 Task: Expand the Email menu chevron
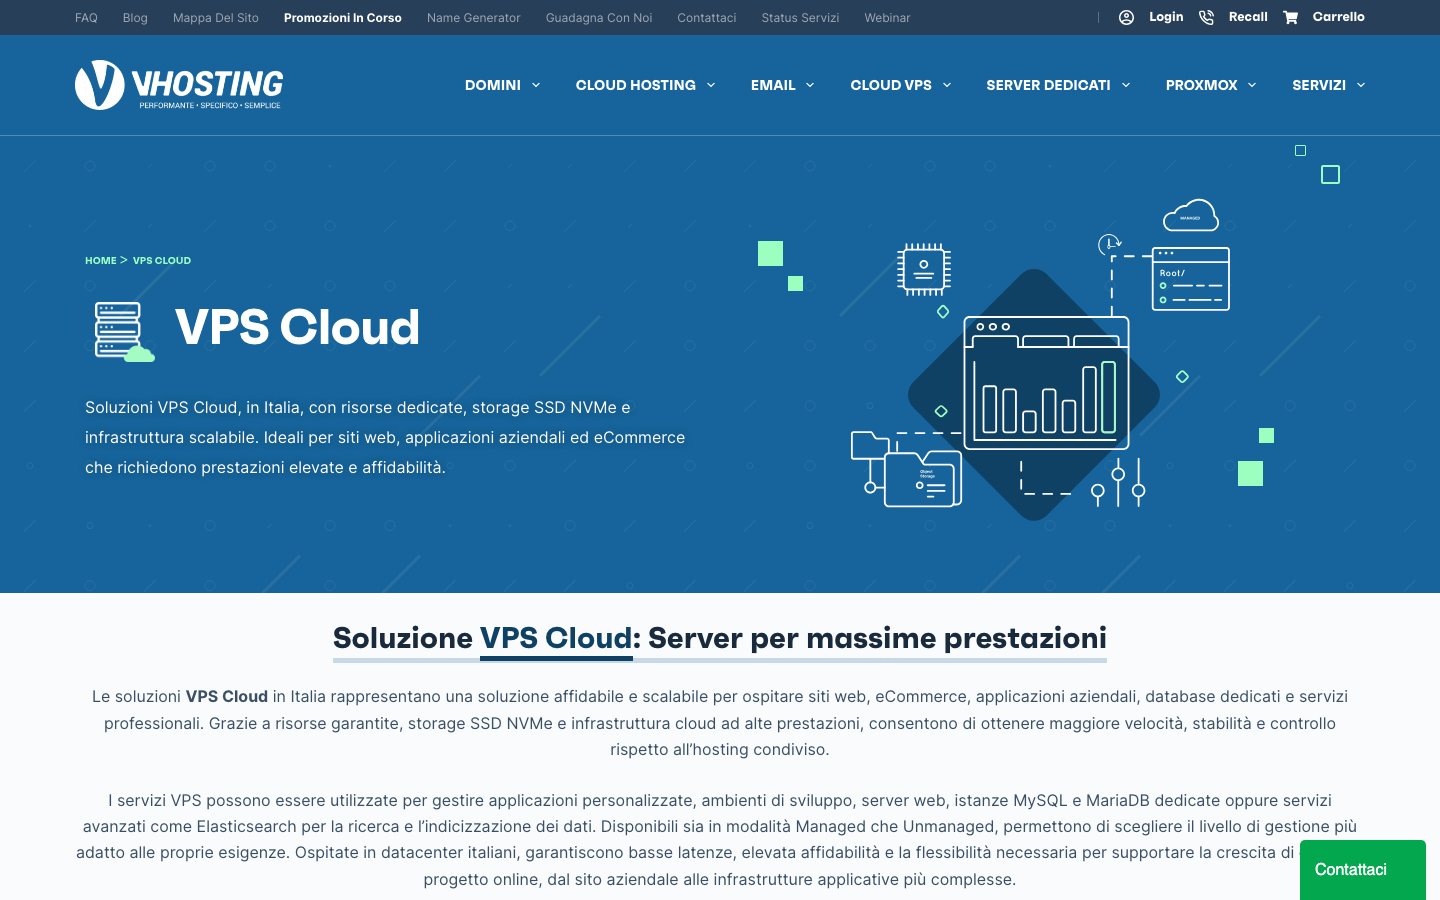tap(810, 85)
